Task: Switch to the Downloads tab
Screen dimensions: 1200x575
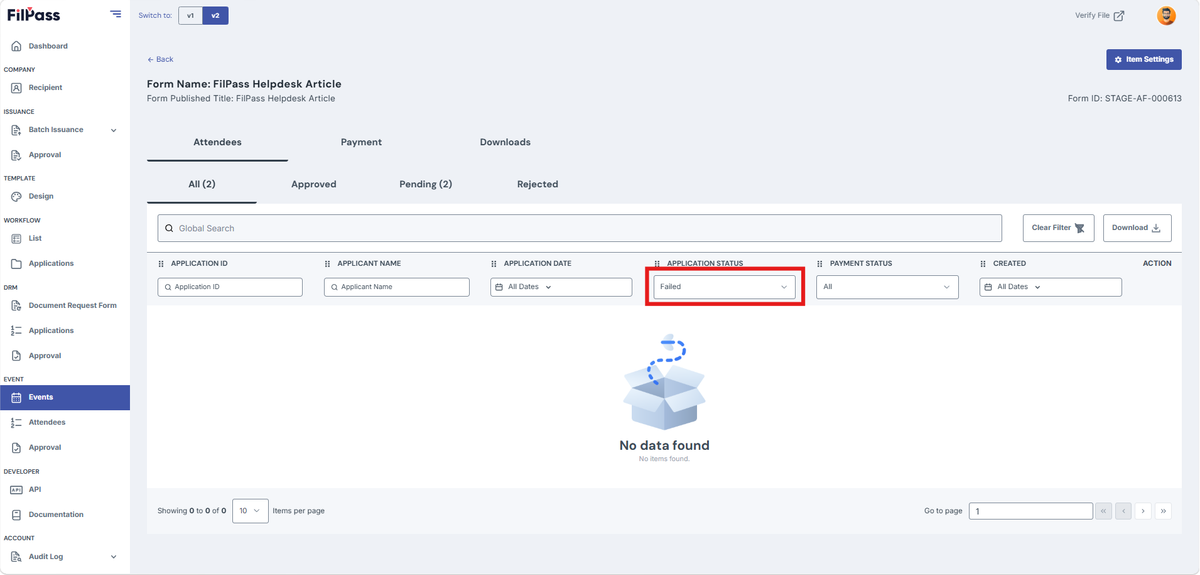Action: click(505, 143)
